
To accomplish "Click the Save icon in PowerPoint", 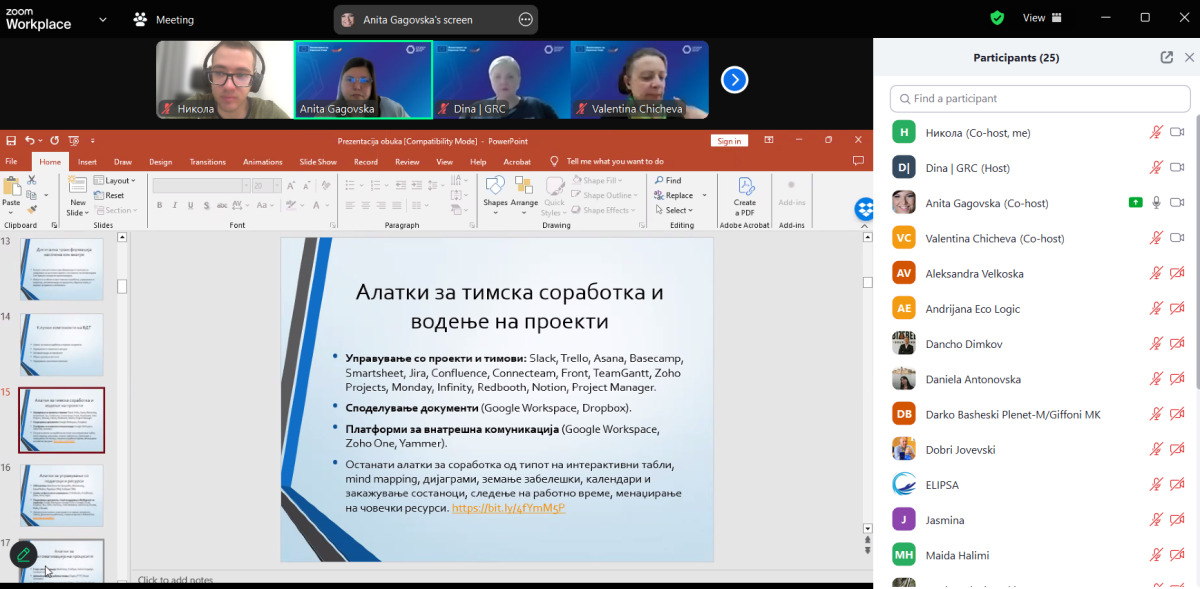I will tap(11, 141).
